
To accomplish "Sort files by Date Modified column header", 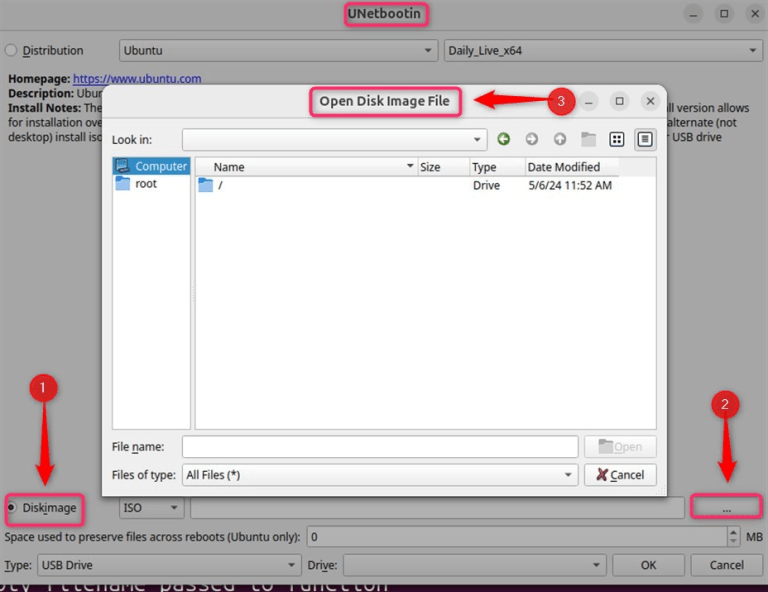I will click(572, 167).
